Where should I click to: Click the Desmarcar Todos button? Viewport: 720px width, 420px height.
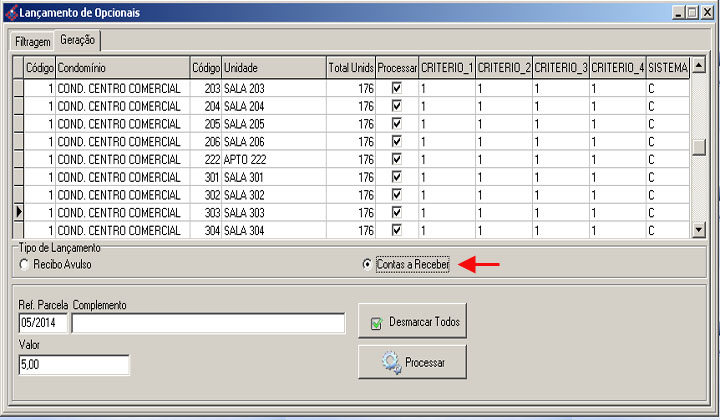pyautogui.click(x=412, y=322)
